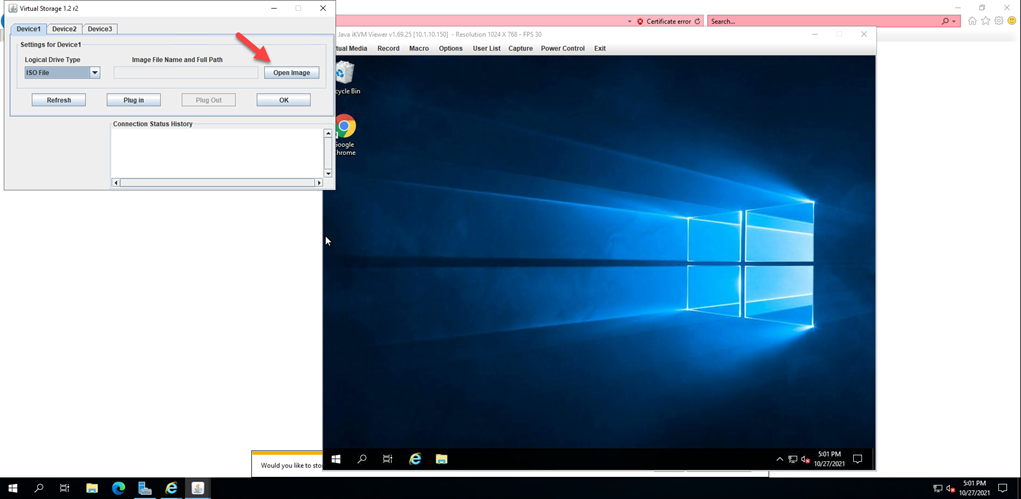
Task: Open File Explorer in the remote taskbar
Action: 441,459
